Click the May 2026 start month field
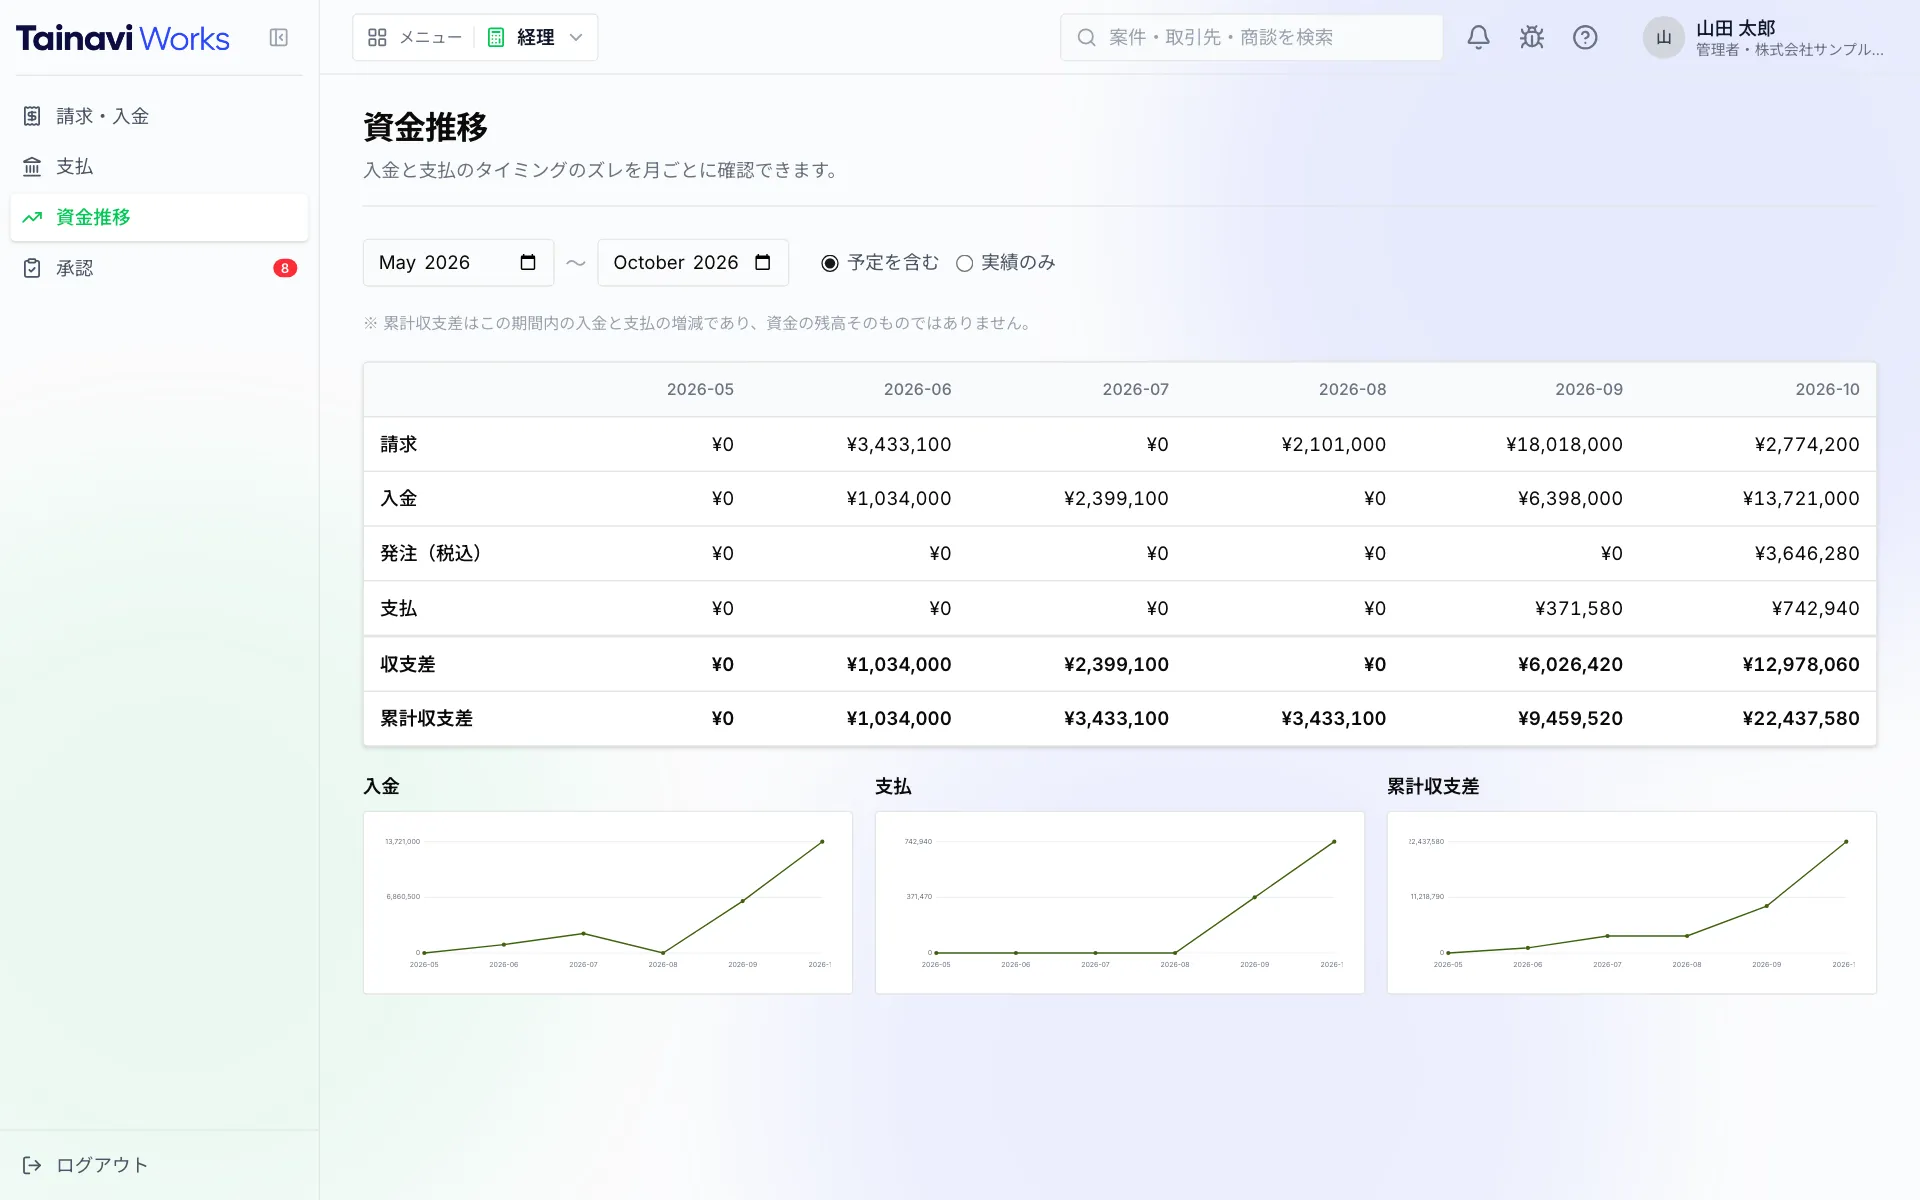The image size is (1920, 1200). tap(458, 263)
